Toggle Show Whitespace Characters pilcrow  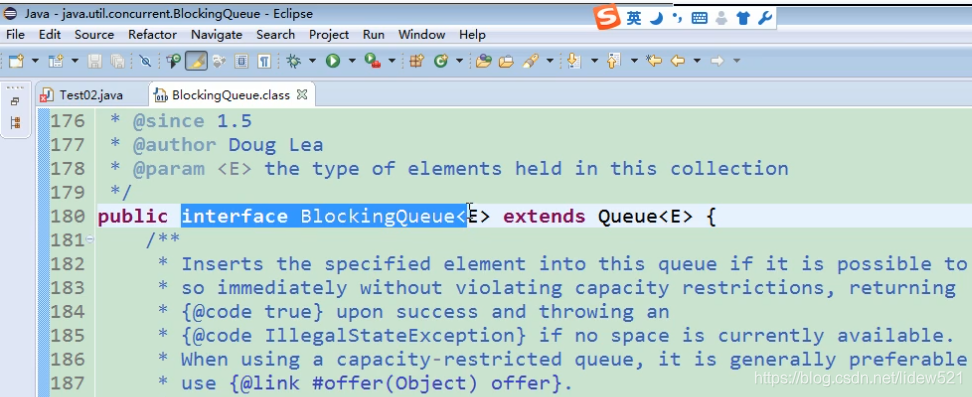264,61
